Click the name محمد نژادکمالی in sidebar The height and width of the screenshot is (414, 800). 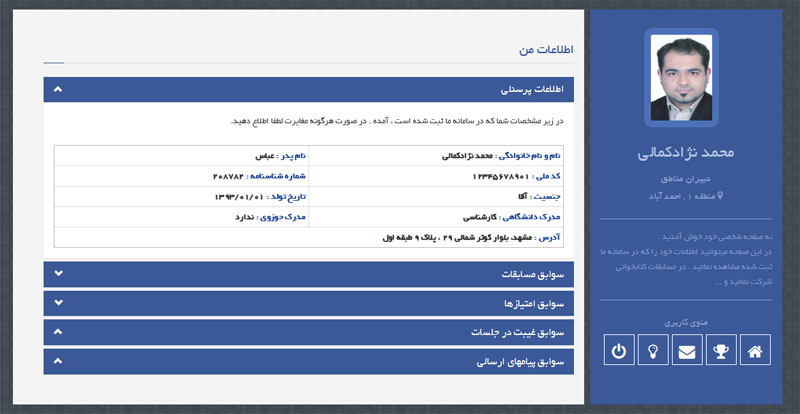click(685, 153)
